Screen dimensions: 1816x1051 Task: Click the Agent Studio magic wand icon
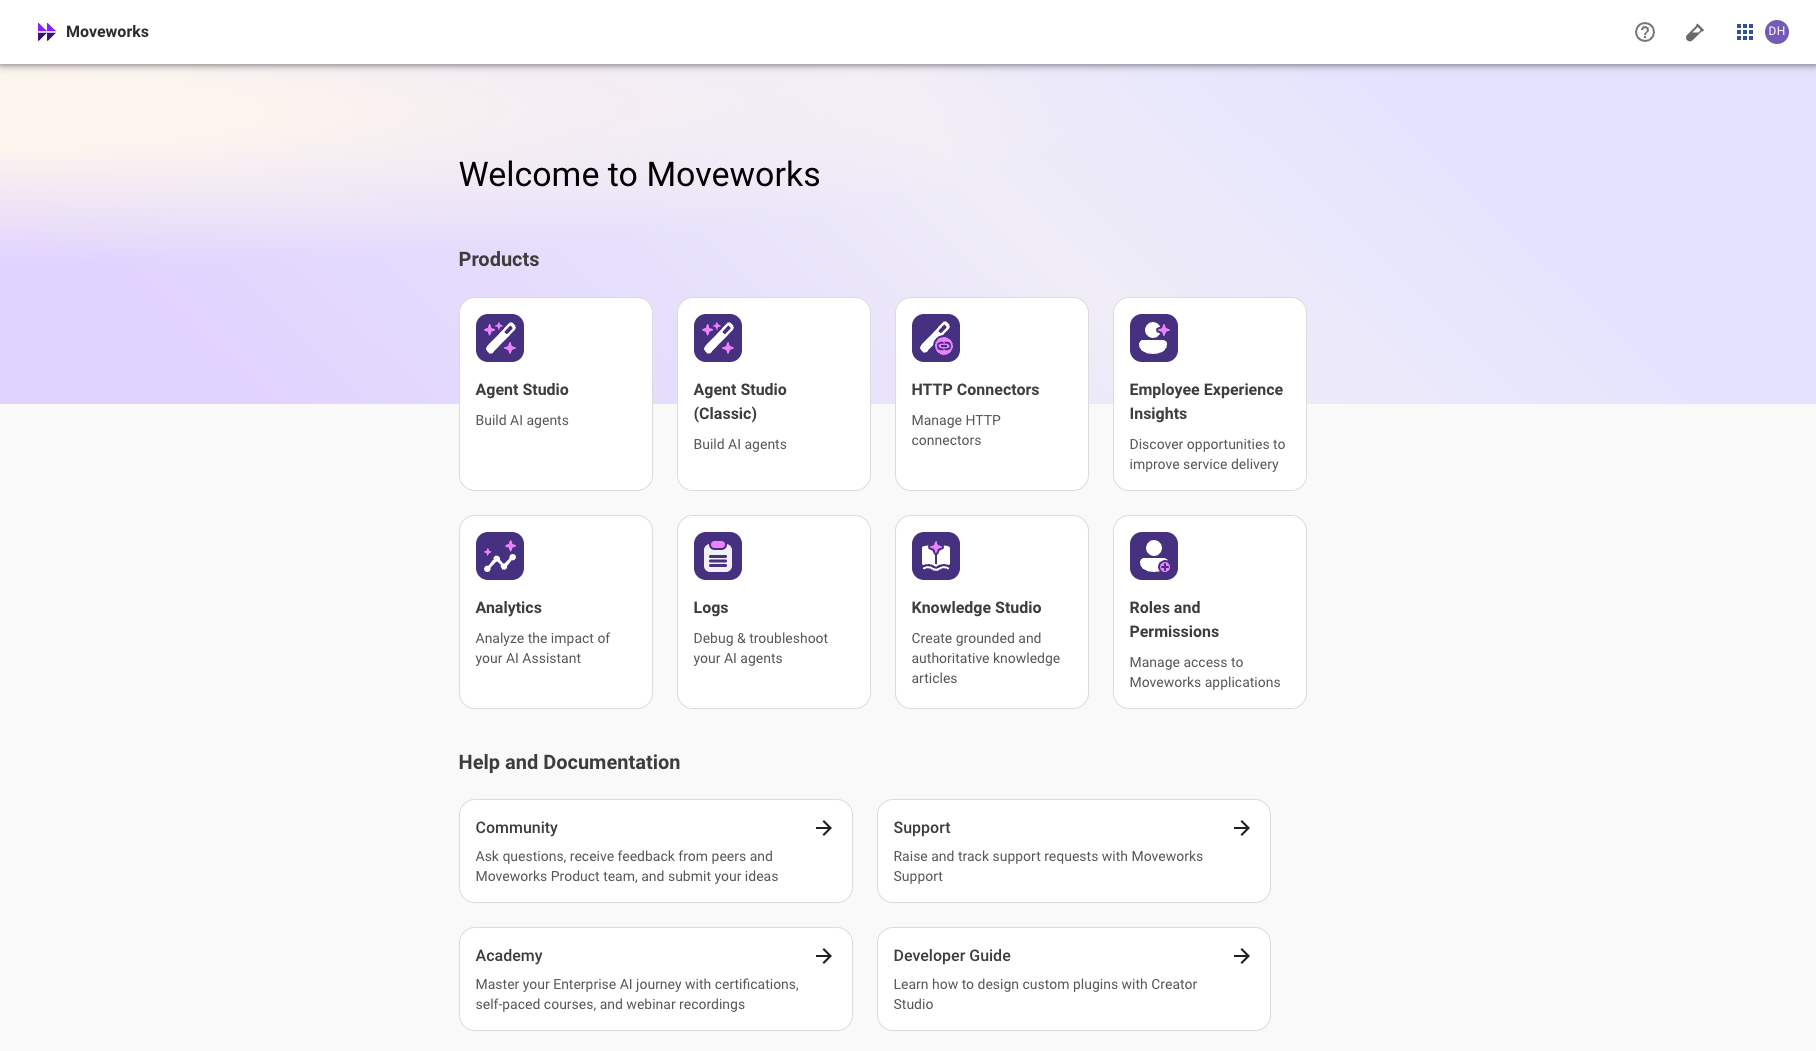[500, 338]
